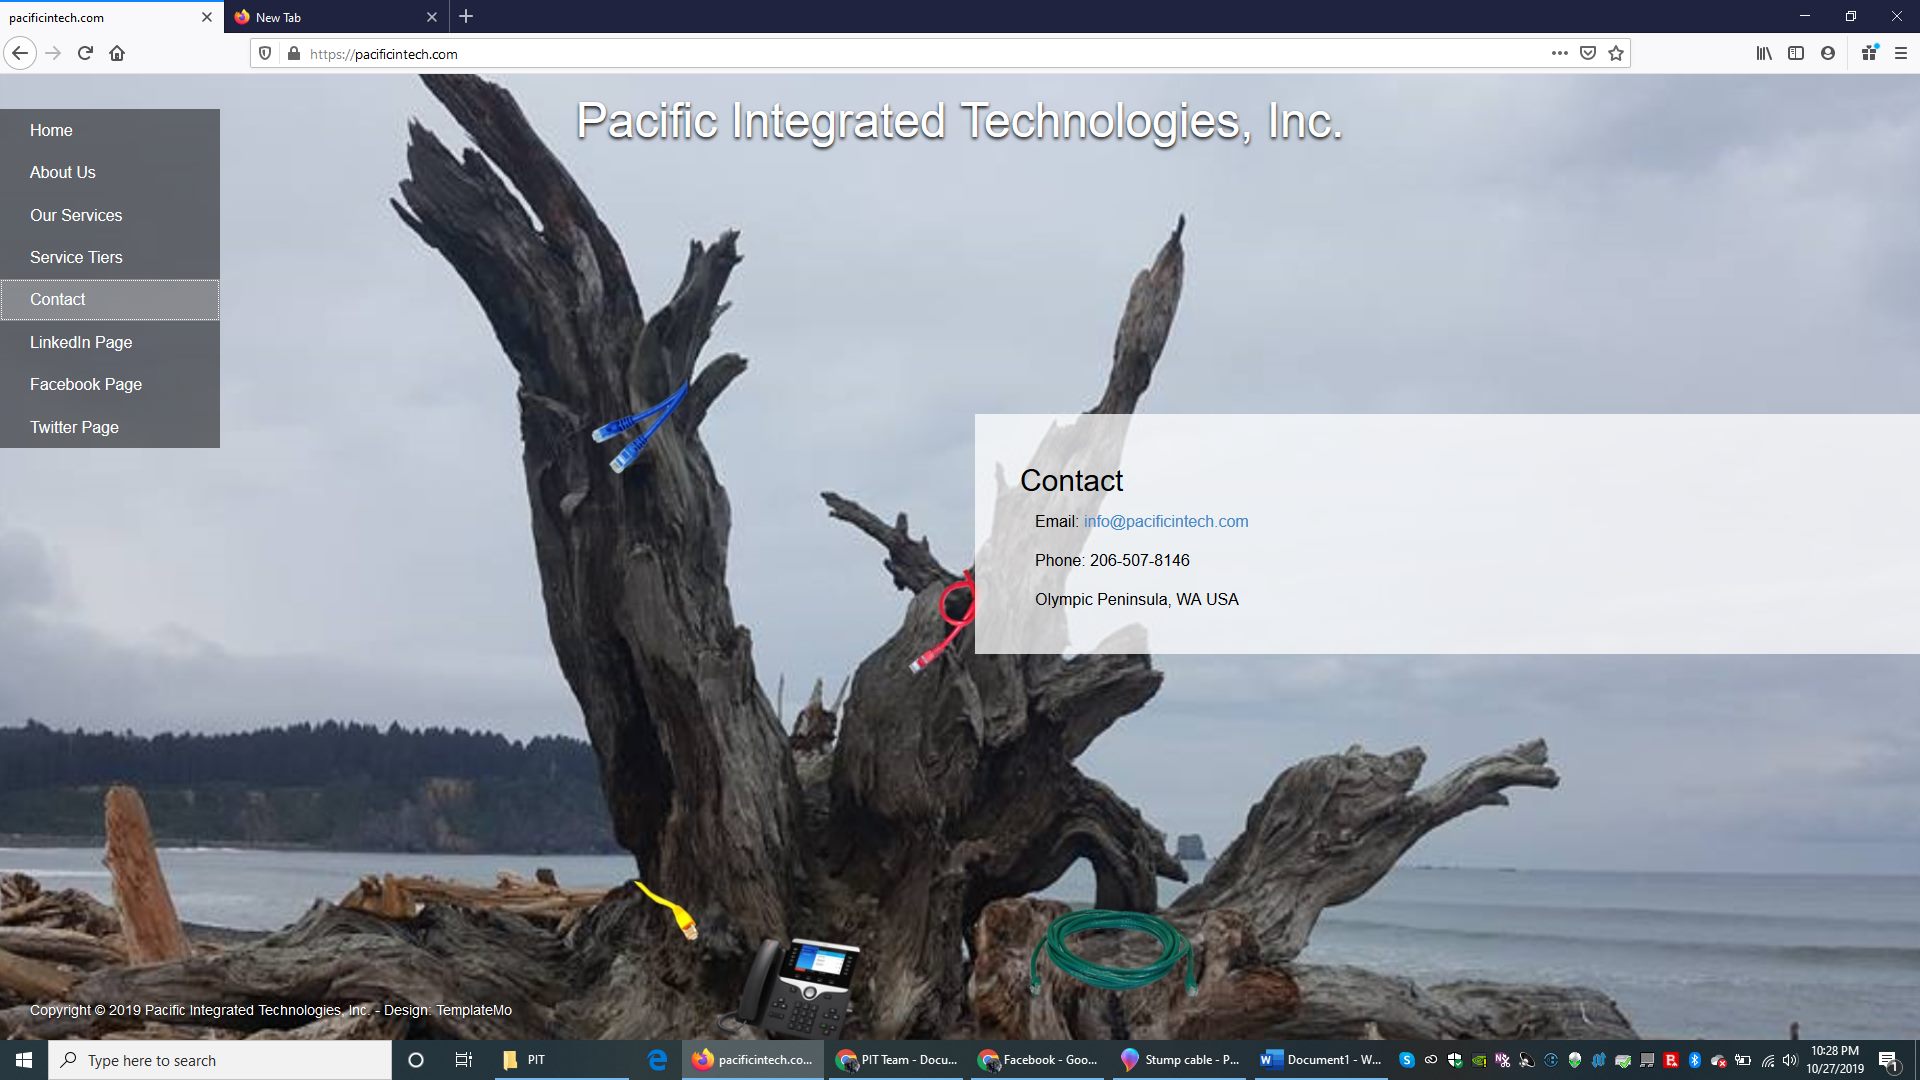1920x1080 pixels.
Task: Save page to Pocket
Action: [x=1588, y=53]
